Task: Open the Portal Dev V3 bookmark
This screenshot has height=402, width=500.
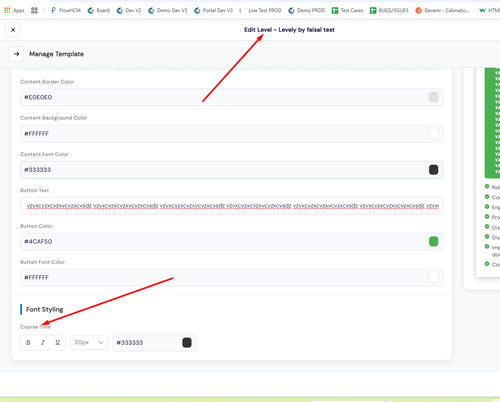Action: (x=214, y=10)
